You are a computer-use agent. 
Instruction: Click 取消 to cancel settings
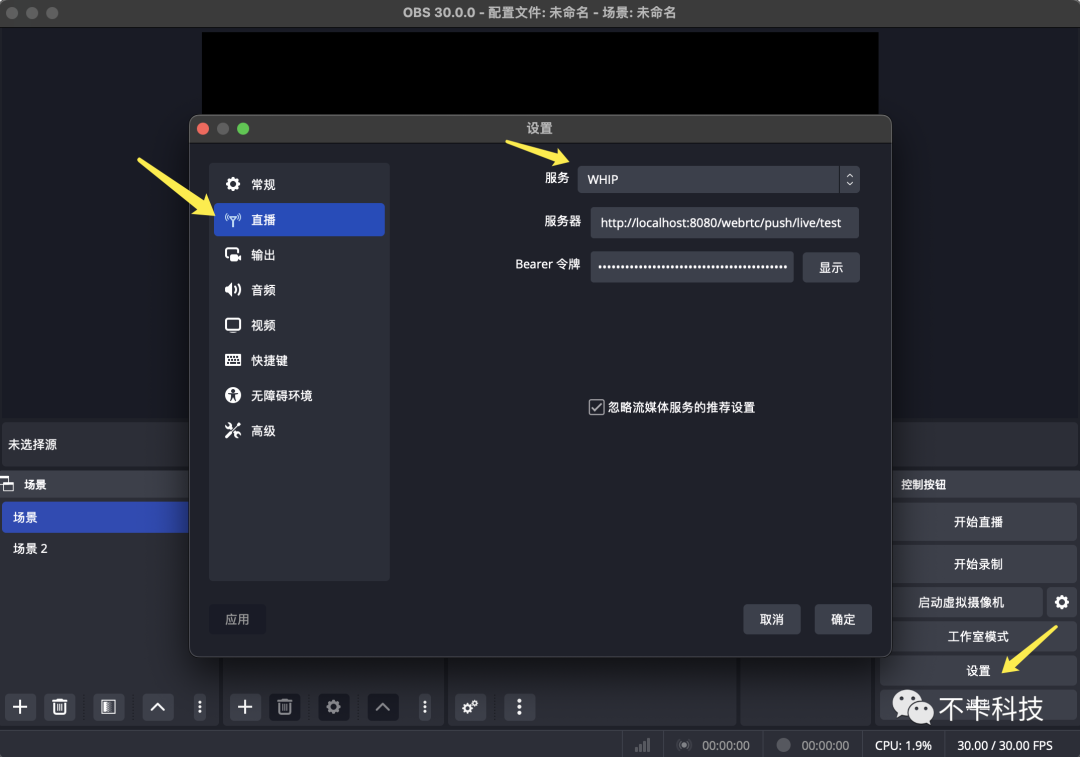click(771, 619)
